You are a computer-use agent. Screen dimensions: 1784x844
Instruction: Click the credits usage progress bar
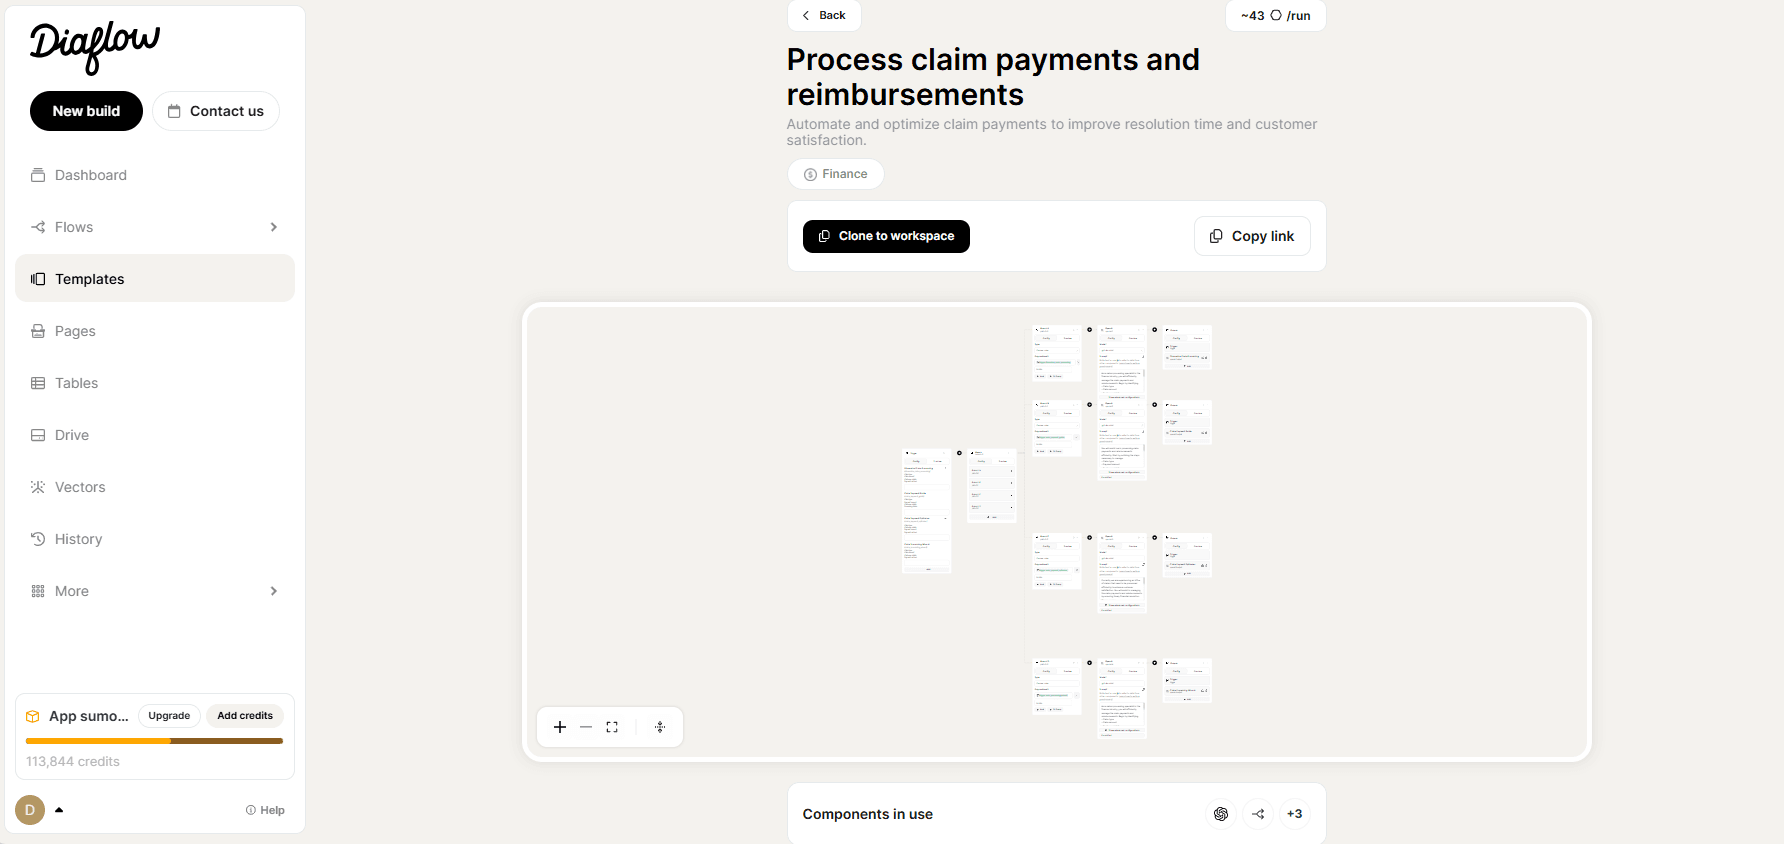coord(154,741)
